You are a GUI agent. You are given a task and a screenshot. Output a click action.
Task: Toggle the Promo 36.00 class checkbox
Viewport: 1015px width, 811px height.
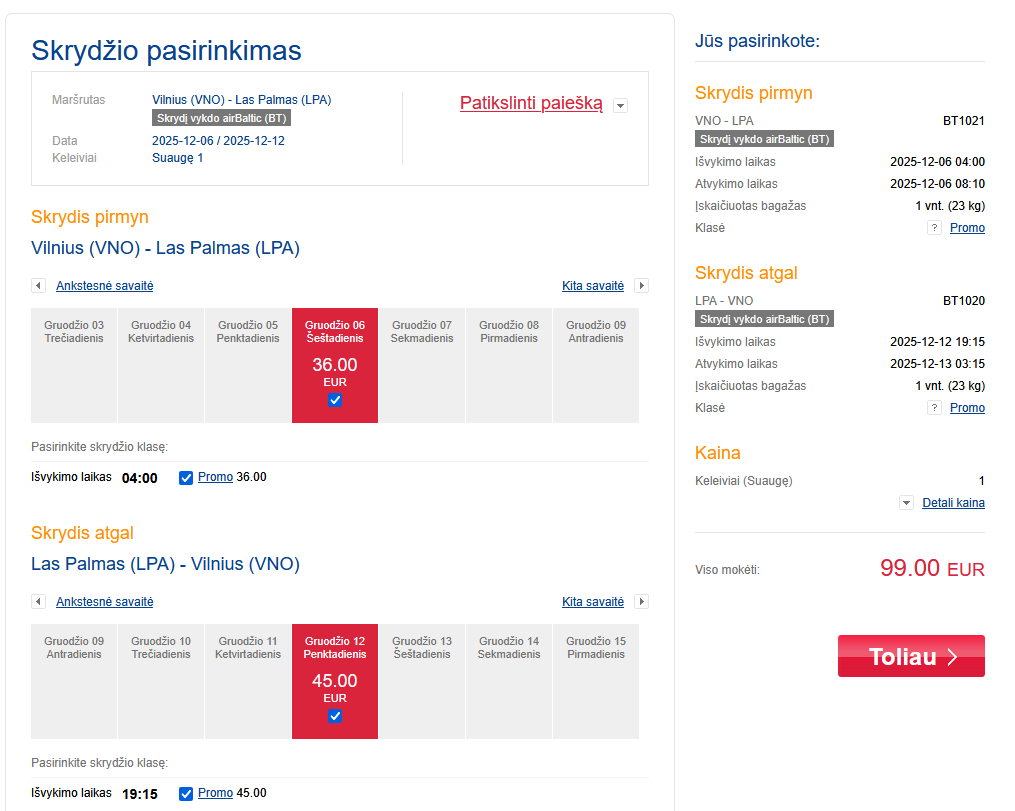[185, 478]
